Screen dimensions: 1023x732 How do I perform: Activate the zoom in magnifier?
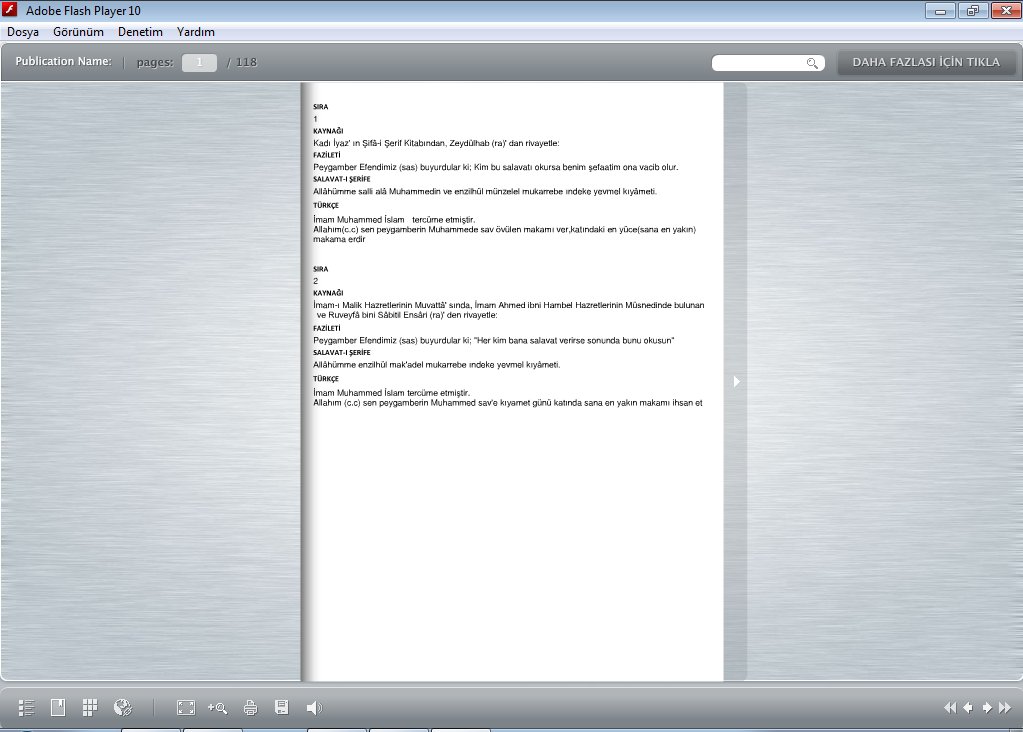pos(217,708)
